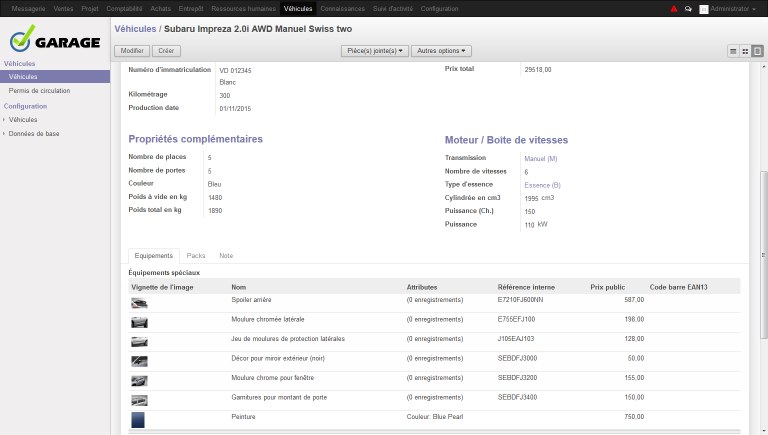
Task: Expand Véhicules under Configuration
Action: (x=23, y=119)
